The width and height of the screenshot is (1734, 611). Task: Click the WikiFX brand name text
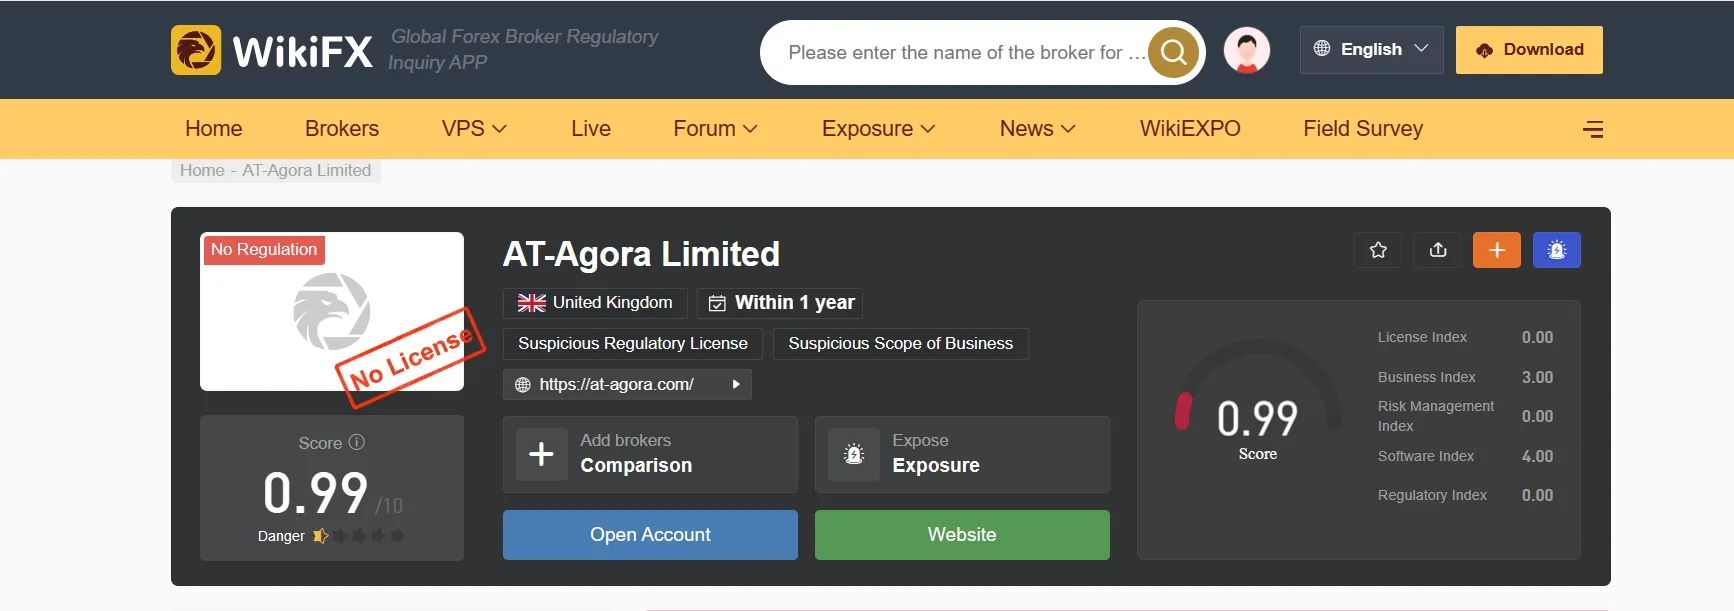coord(302,51)
